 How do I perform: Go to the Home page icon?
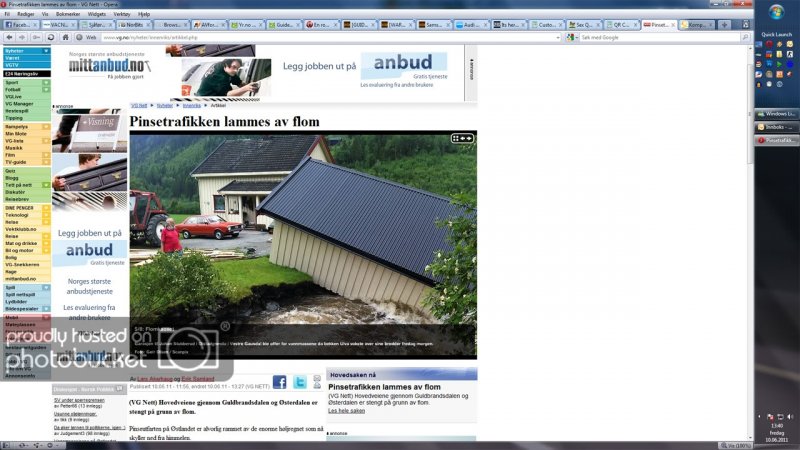pyautogui.click(x=63, y=36)
